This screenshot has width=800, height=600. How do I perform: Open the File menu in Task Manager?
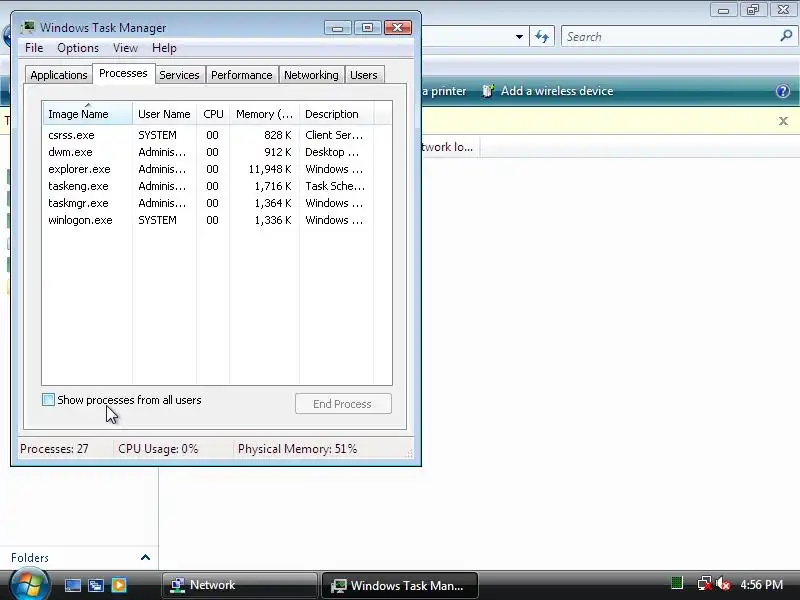(34, 48)
